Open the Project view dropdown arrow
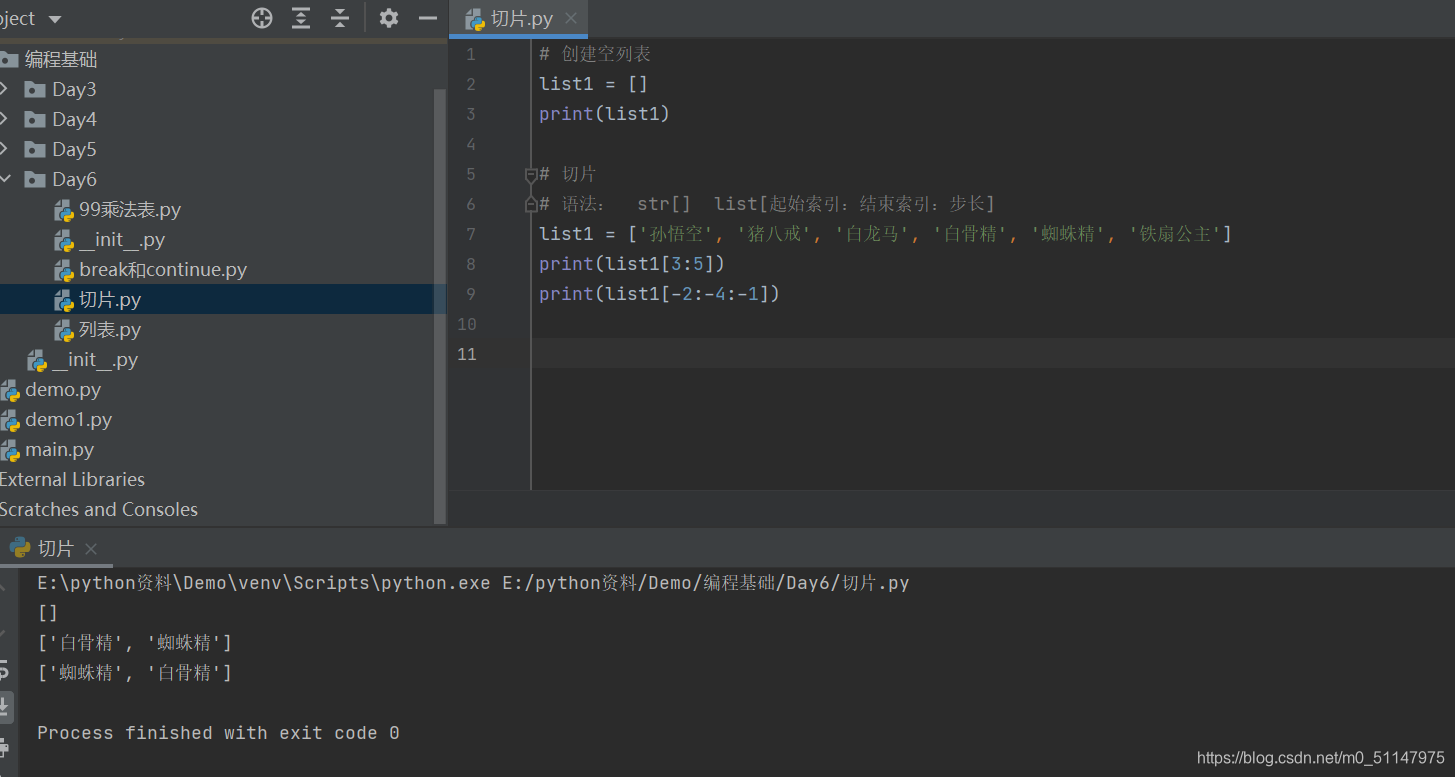This screenshot has width=1455, height=777. [x=54, y=19]
